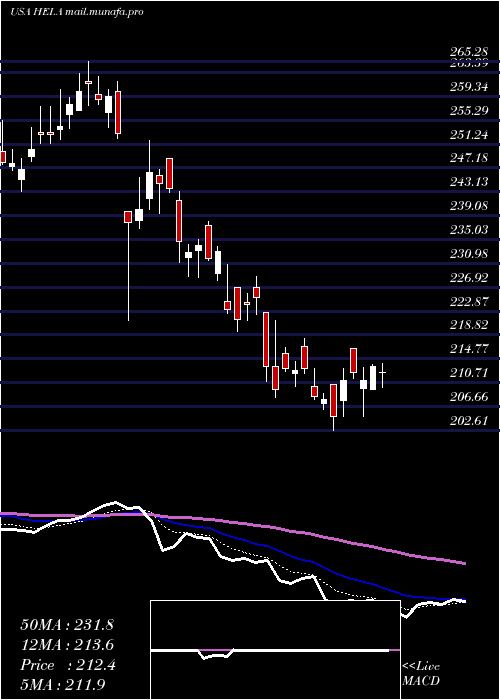Click the 255.29 price label
500x700 pixels.
coord(469,110)
